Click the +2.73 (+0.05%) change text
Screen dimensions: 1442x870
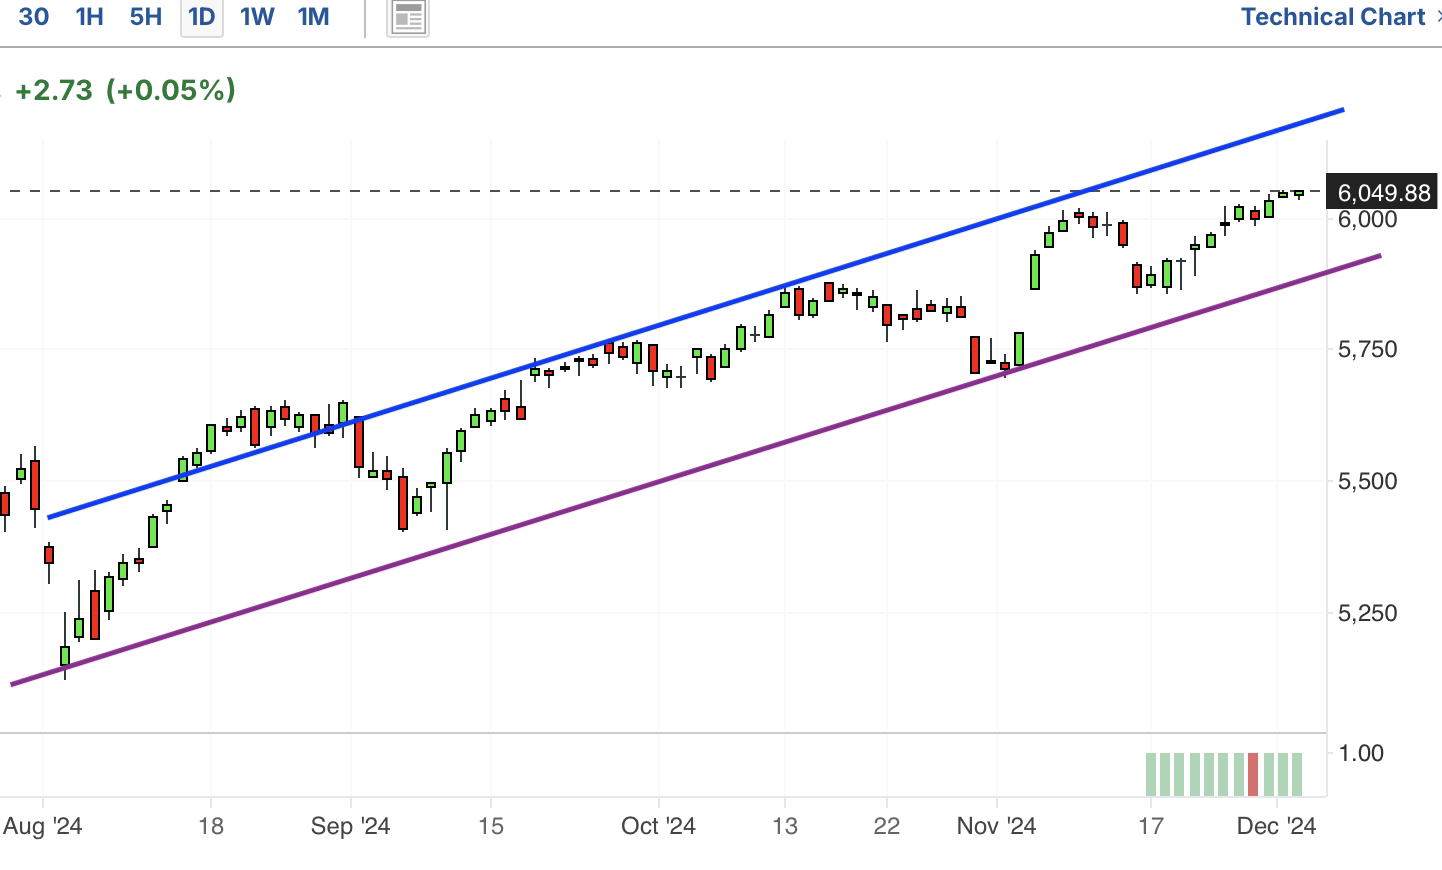point(125,90)
